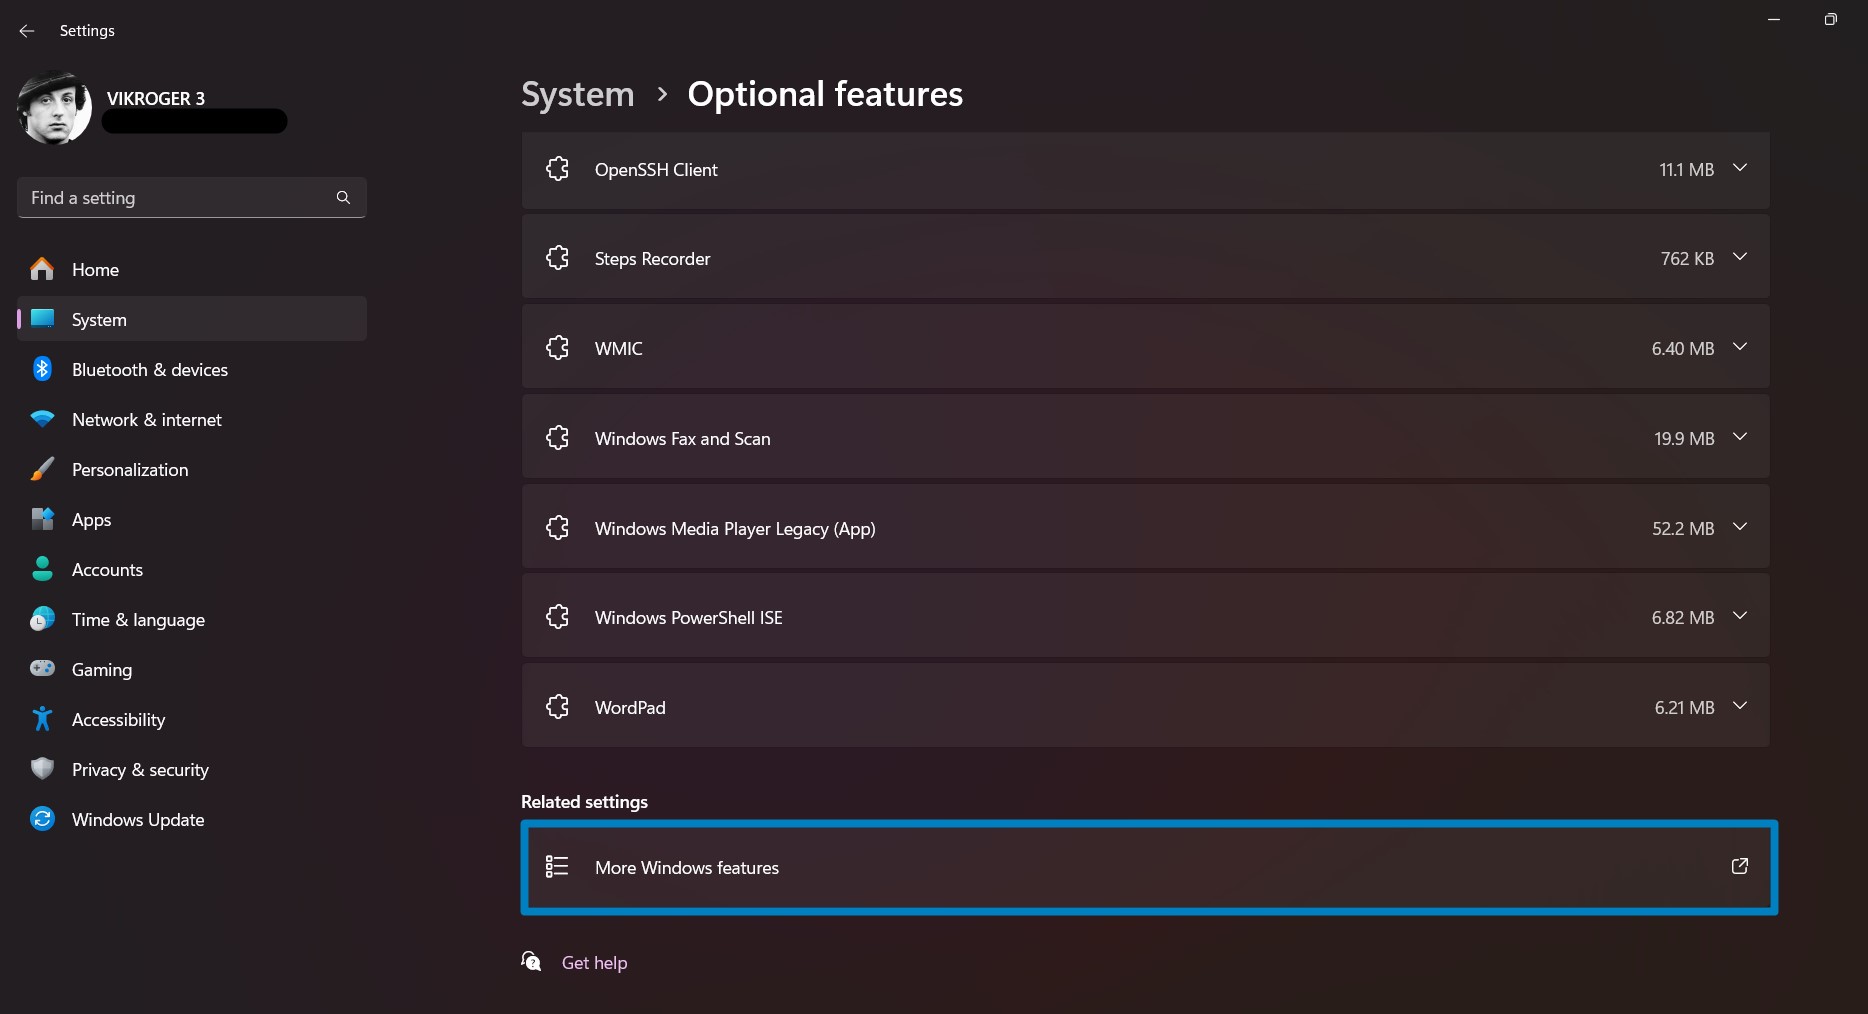This screenshot has height=1014, width=1868.
Task: Click the Steps Recorder puzzle icon
Action: point(557,258)
